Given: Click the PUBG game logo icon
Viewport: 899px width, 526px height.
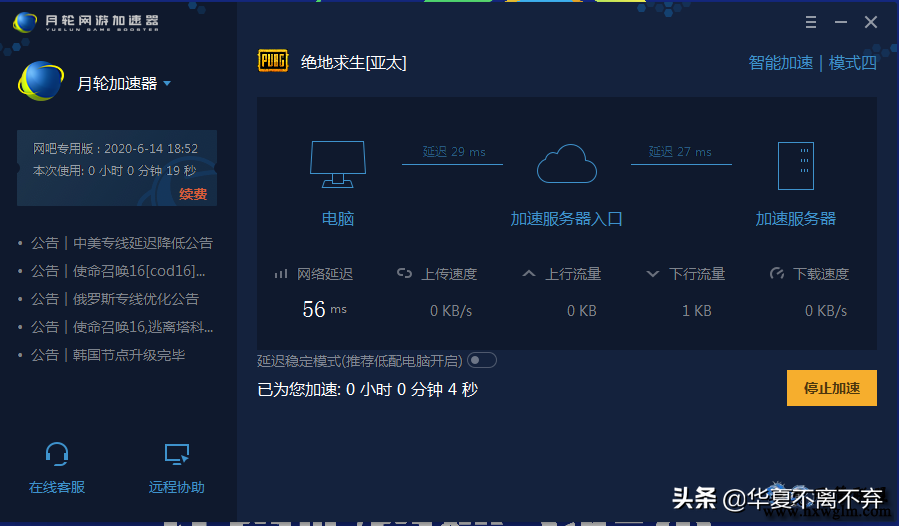Looking at the screenshot, I should pos(273,61).
